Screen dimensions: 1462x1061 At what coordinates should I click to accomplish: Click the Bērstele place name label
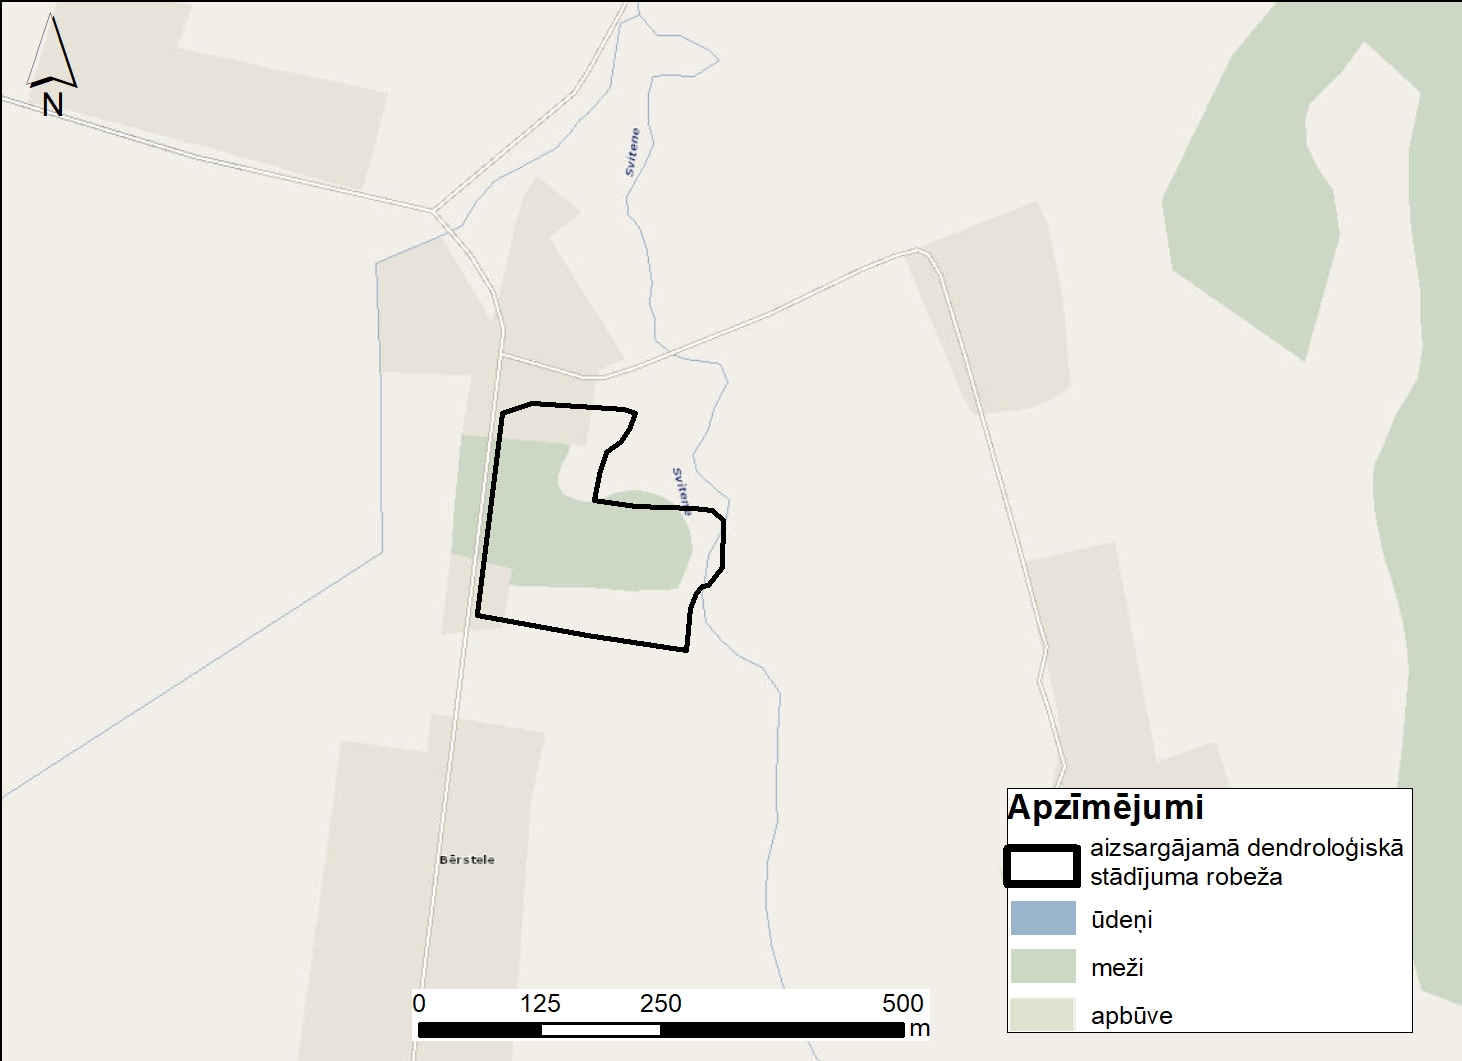tap(467, 860)
